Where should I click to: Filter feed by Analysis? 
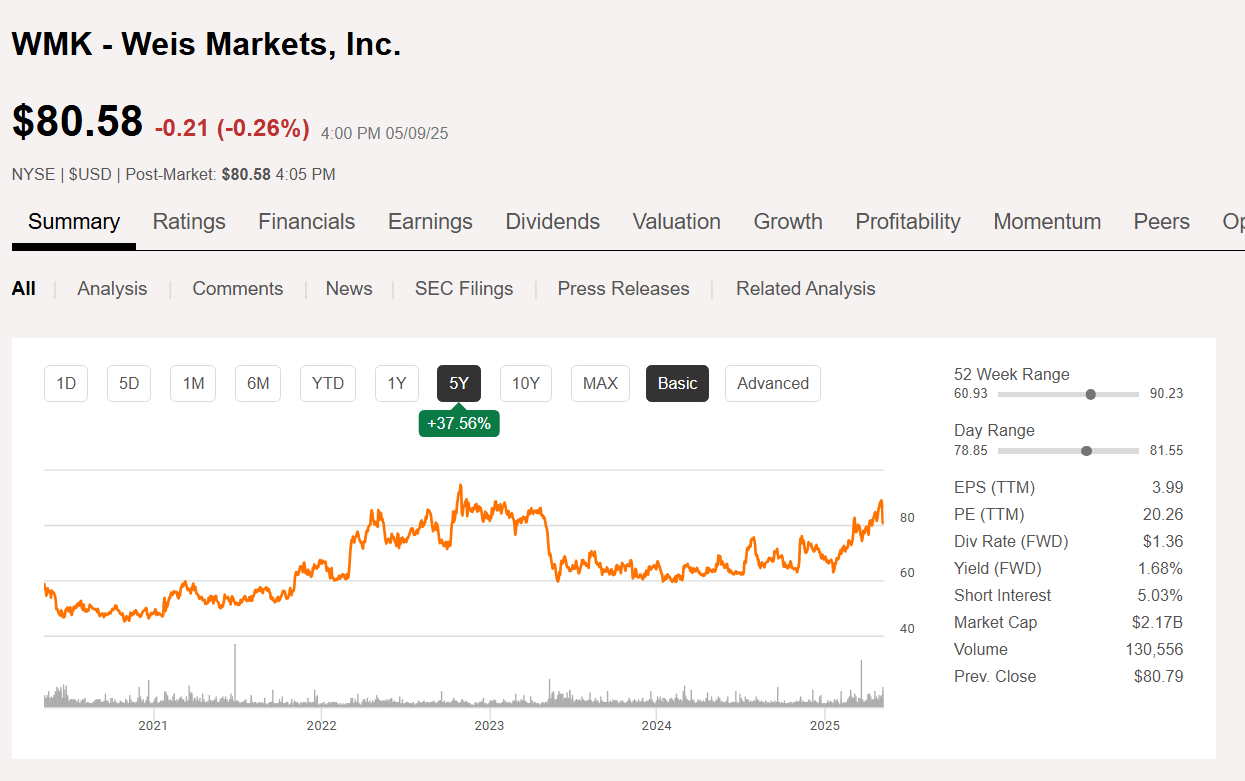point(112,289)
